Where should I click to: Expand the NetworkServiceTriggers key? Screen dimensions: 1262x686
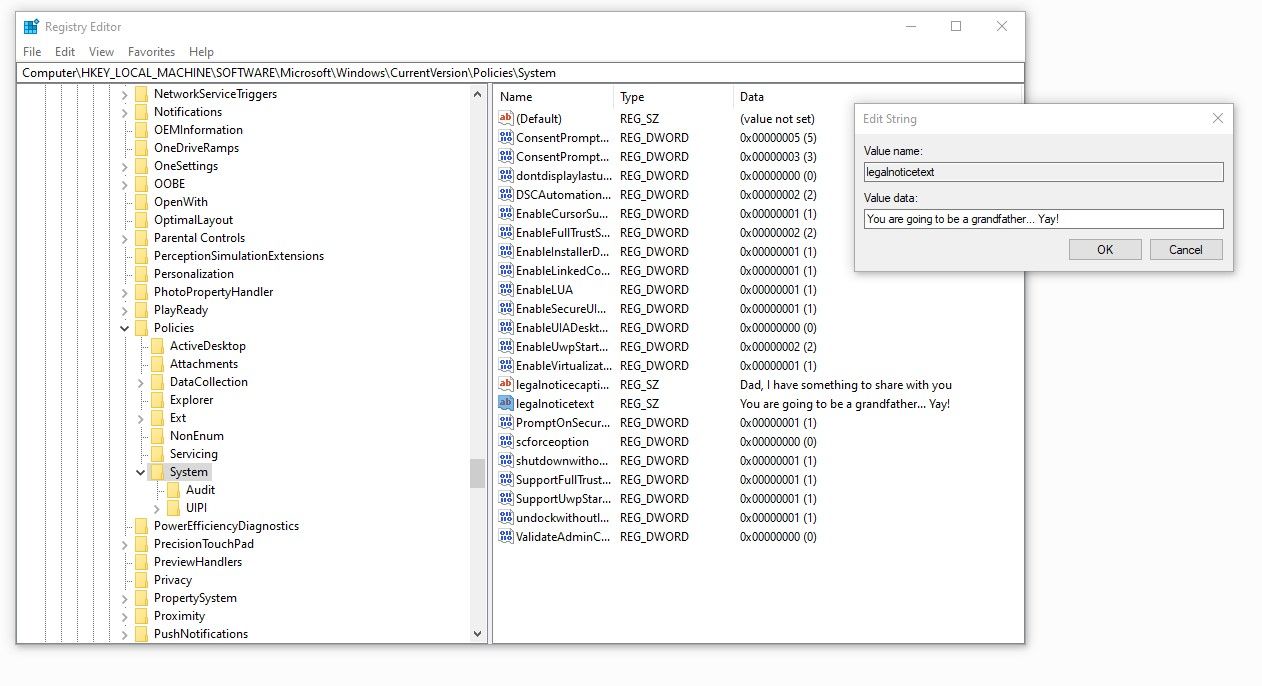(125, 94)
